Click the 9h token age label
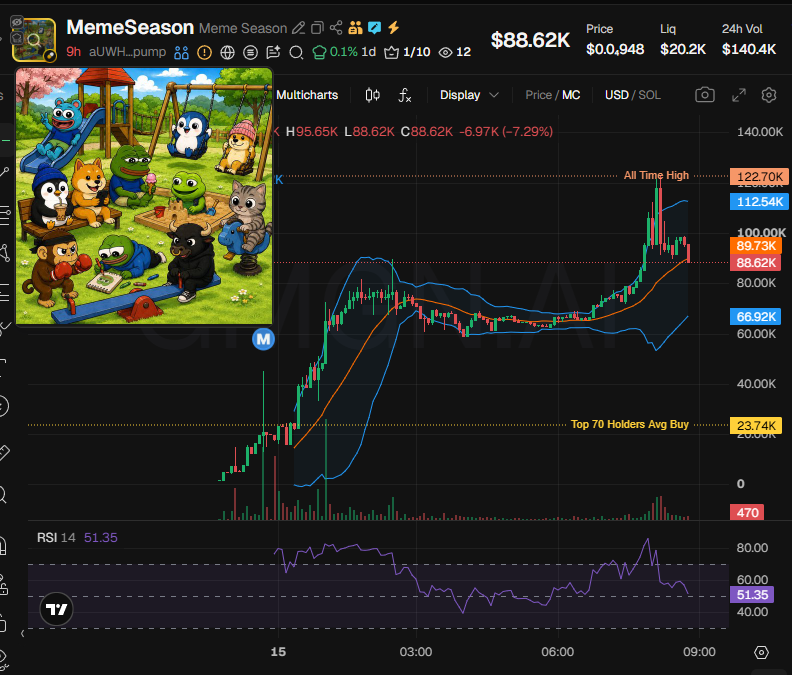This screenshot has width=792, height=675. 74,52
